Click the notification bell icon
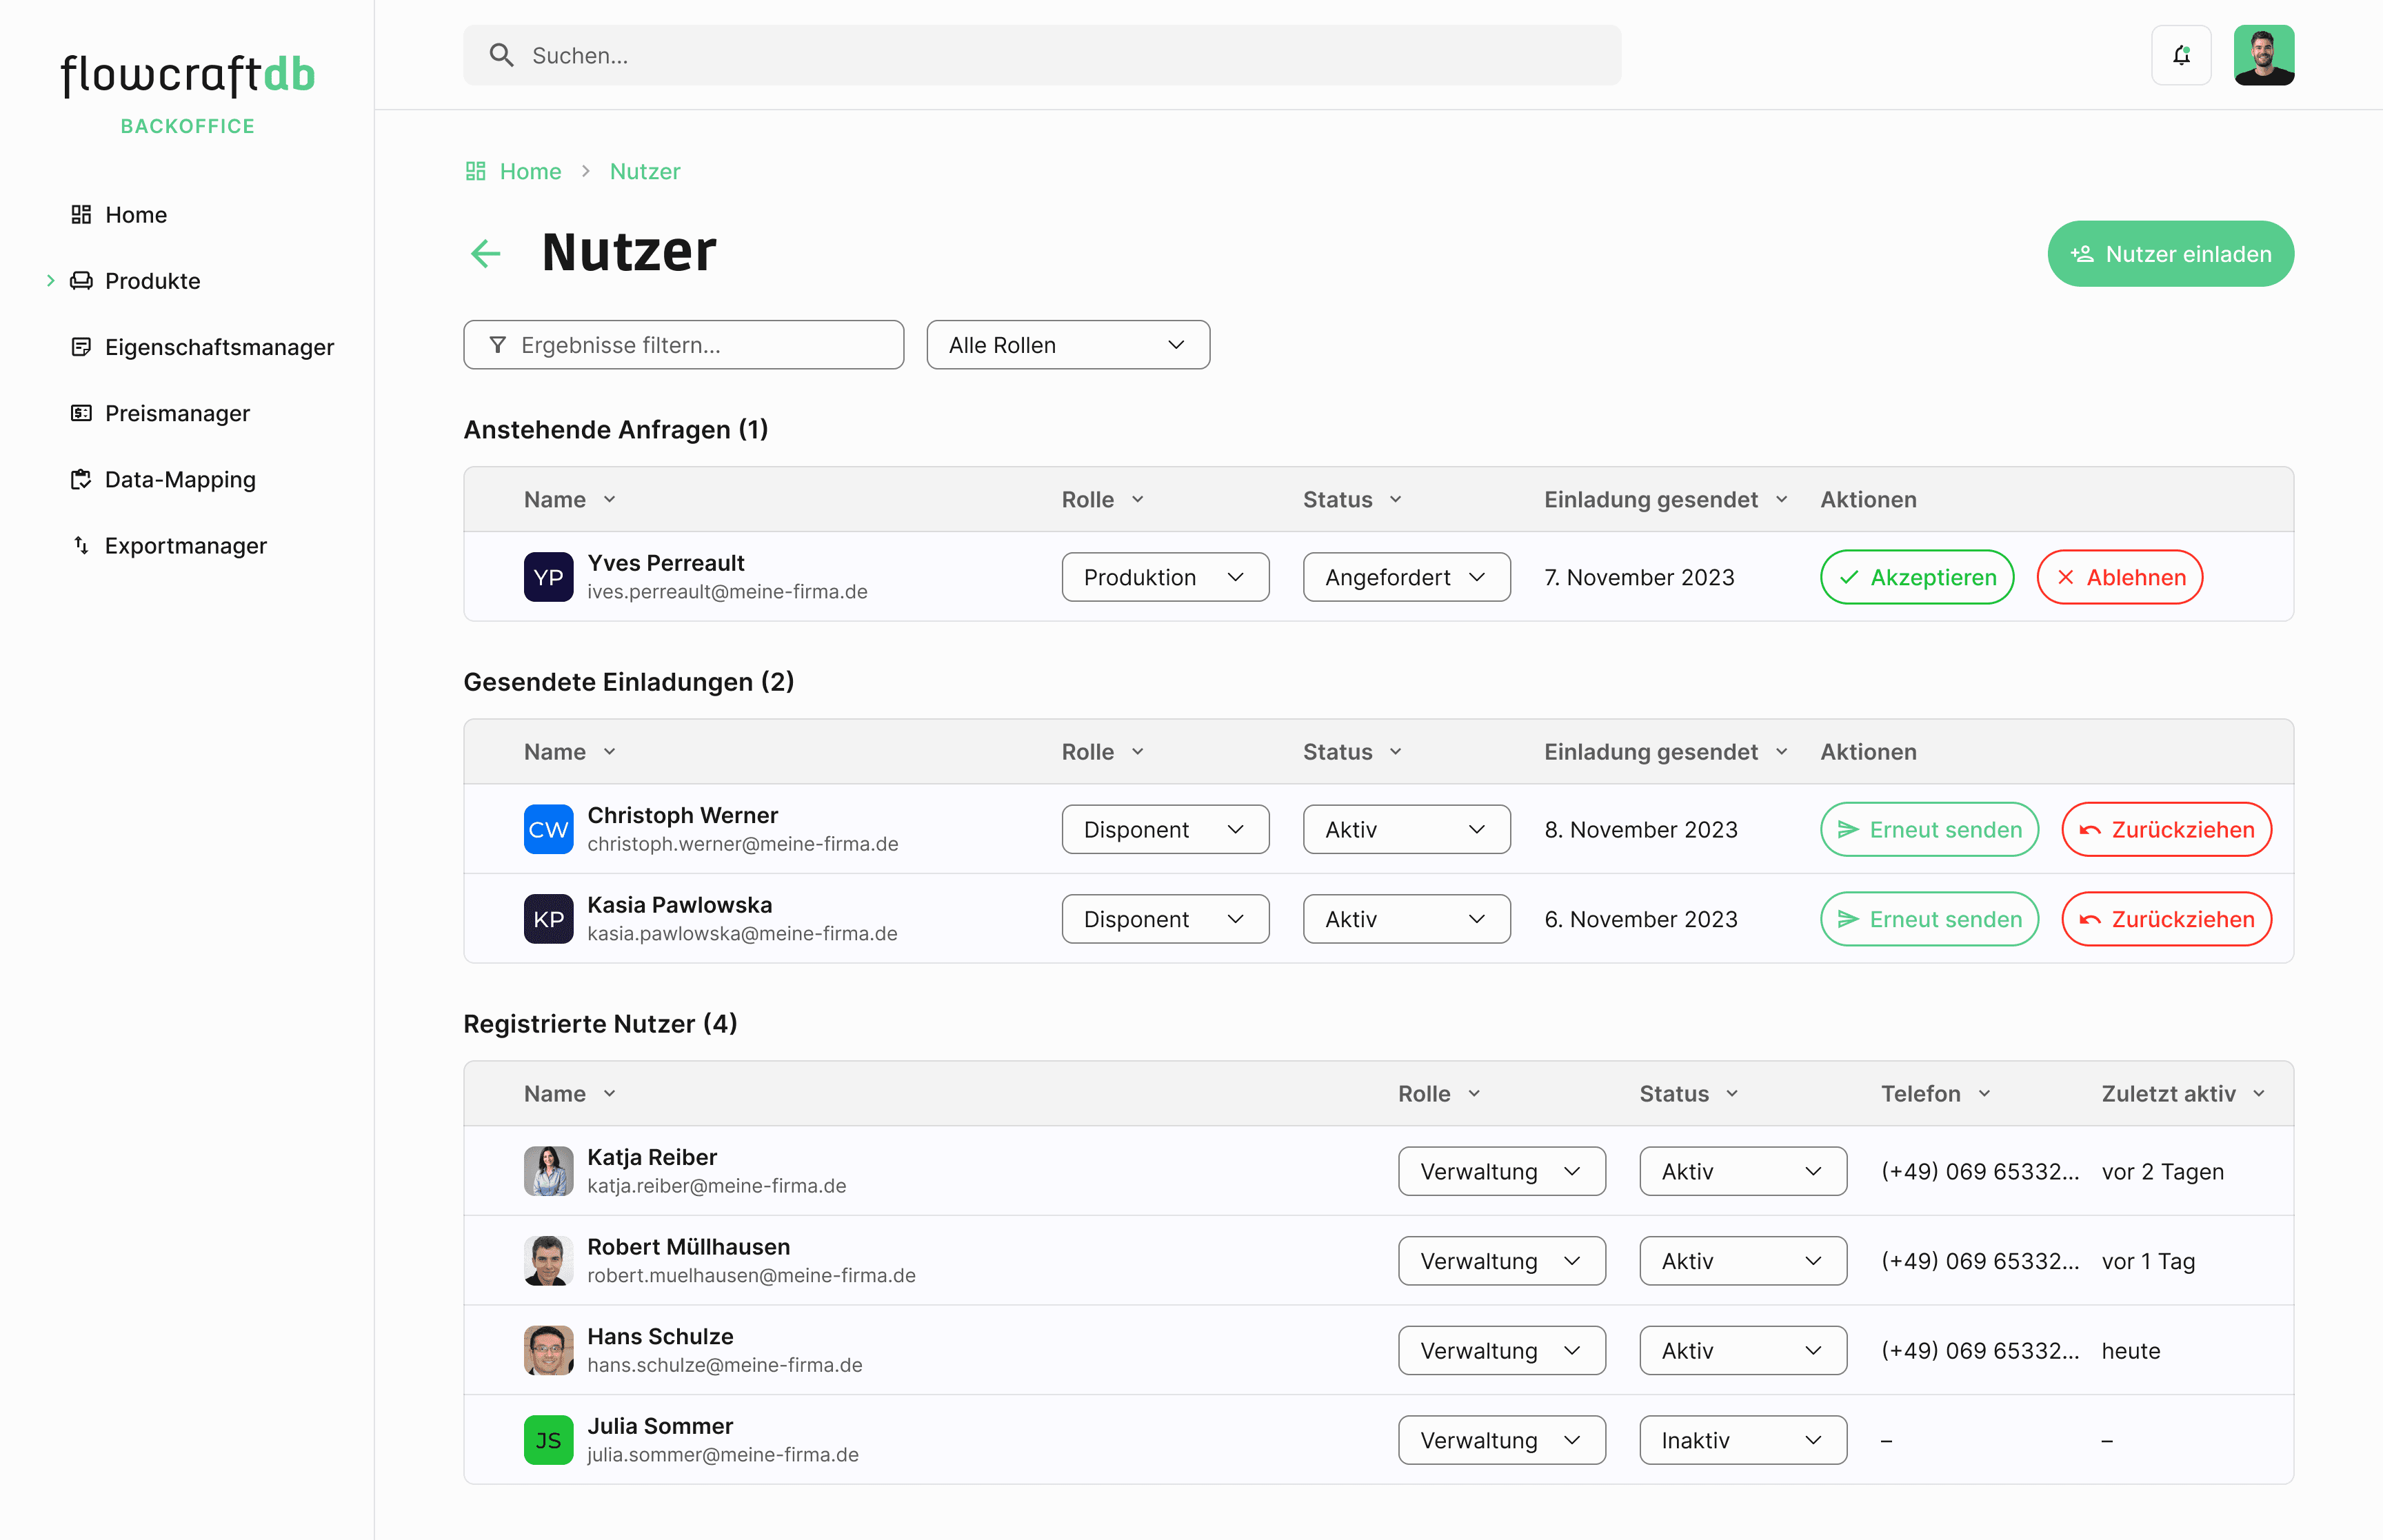The width and height of the screenshot is (2383, 1540). pyautogui.click(x=2181, y=55)
